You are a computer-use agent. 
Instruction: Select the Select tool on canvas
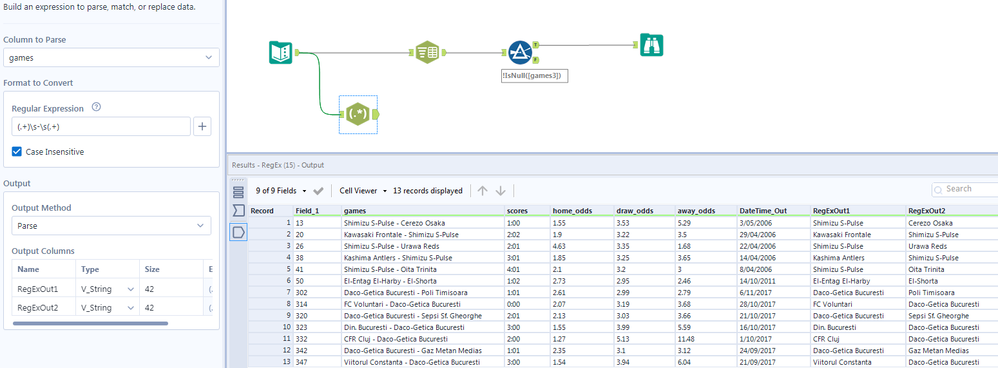coord(427,53)
